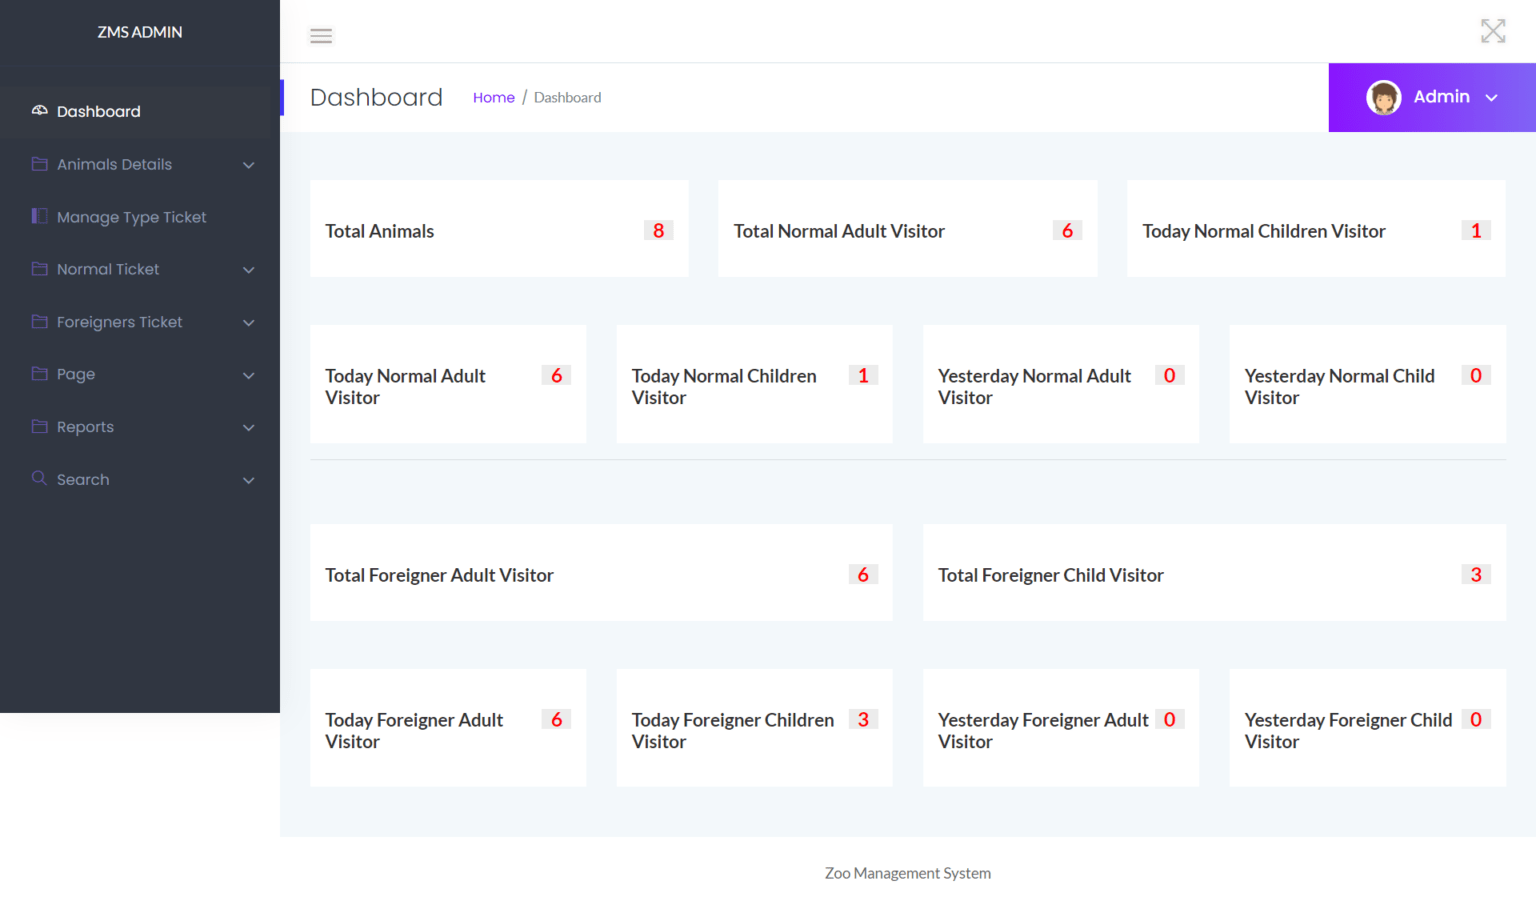
Task: Click the fullscreen expand icon
Action: pos(1493,31)
